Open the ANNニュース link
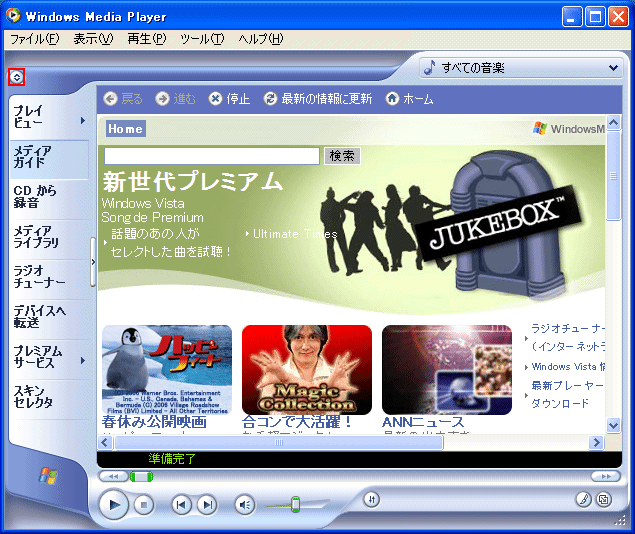 click(423, 422)
